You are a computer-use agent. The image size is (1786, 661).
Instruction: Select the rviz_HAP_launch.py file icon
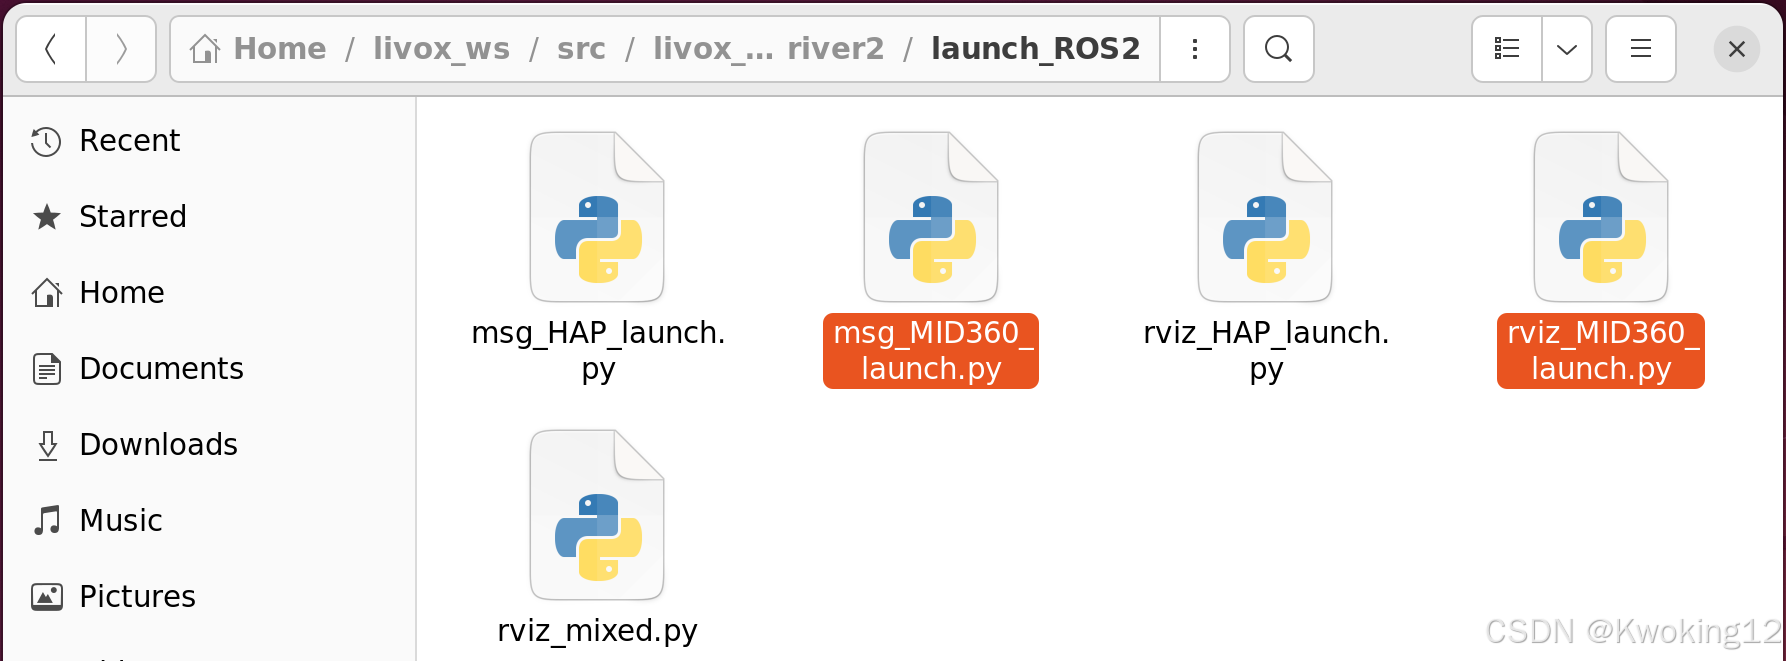point(1265,217)
